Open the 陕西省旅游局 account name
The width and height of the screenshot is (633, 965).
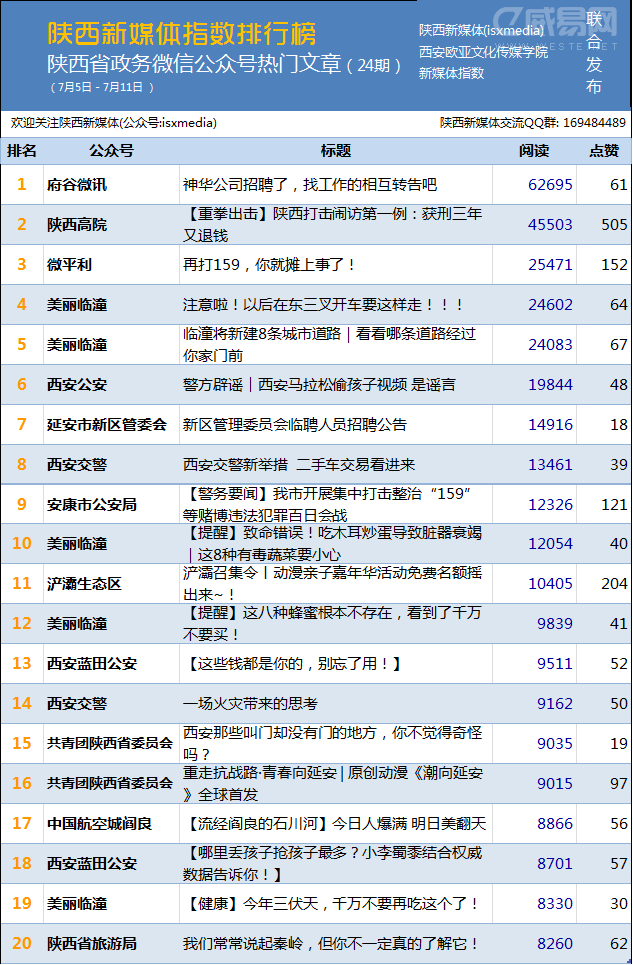[x=92, y=944]
